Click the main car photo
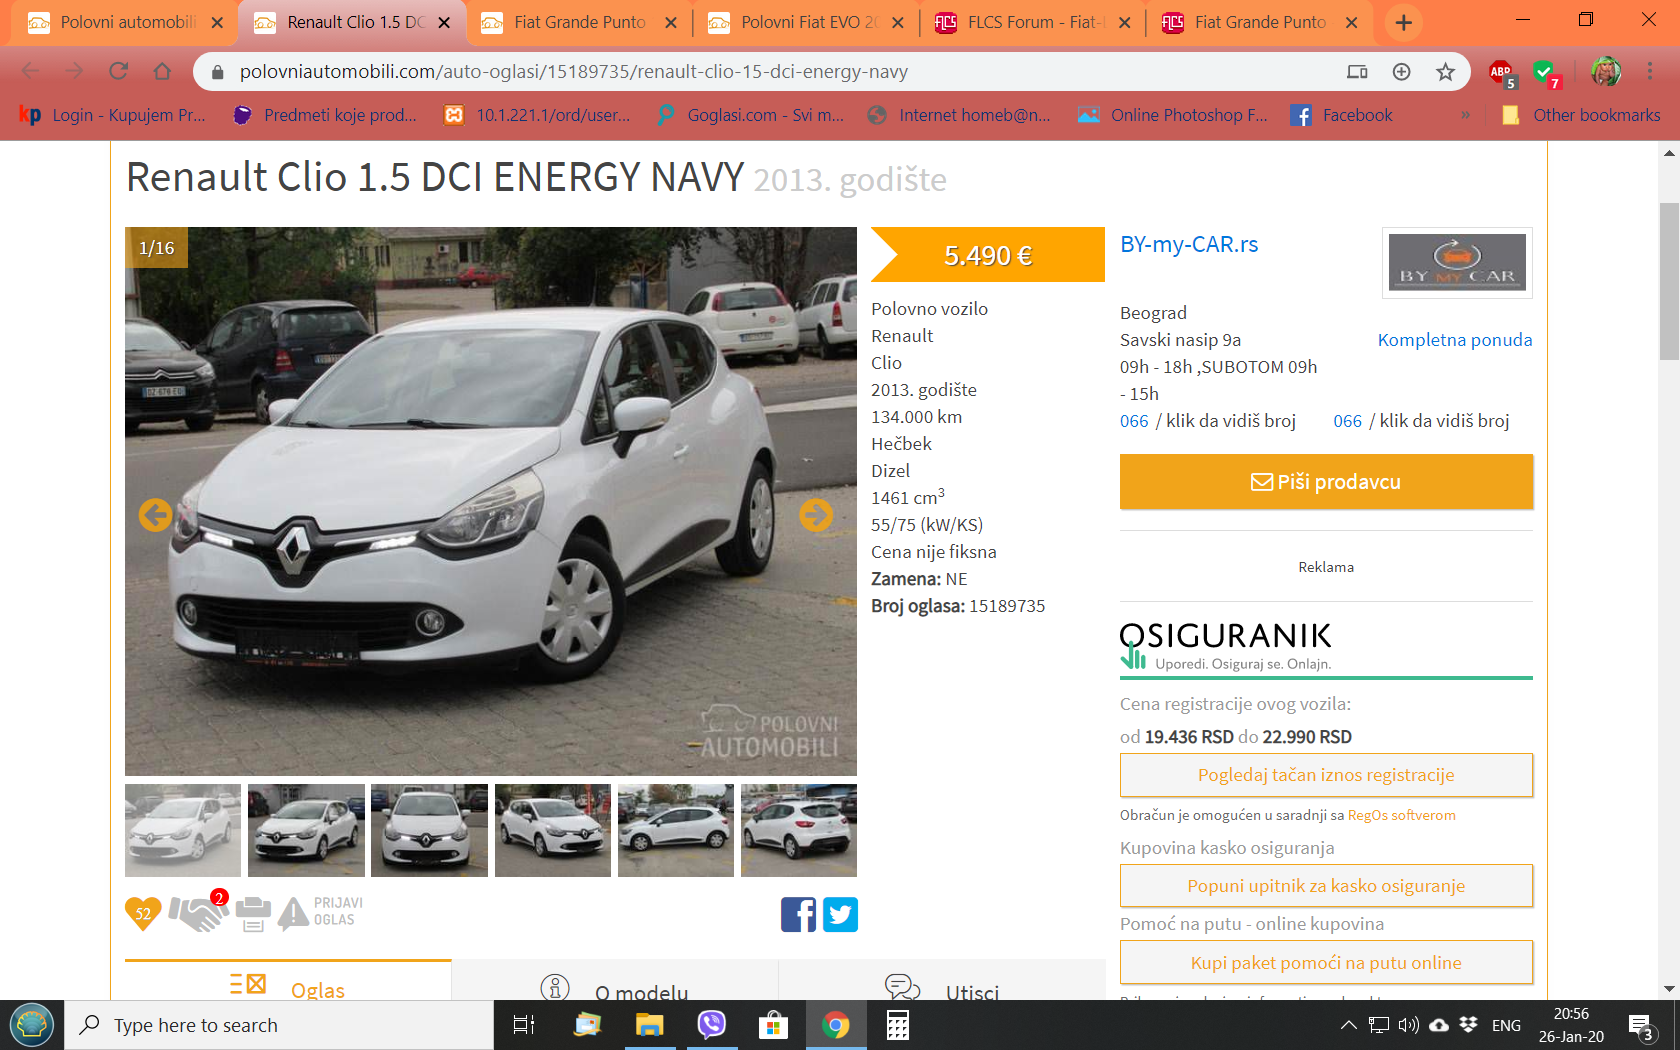Screen dimensions: 1680x1050 [491, 501]
